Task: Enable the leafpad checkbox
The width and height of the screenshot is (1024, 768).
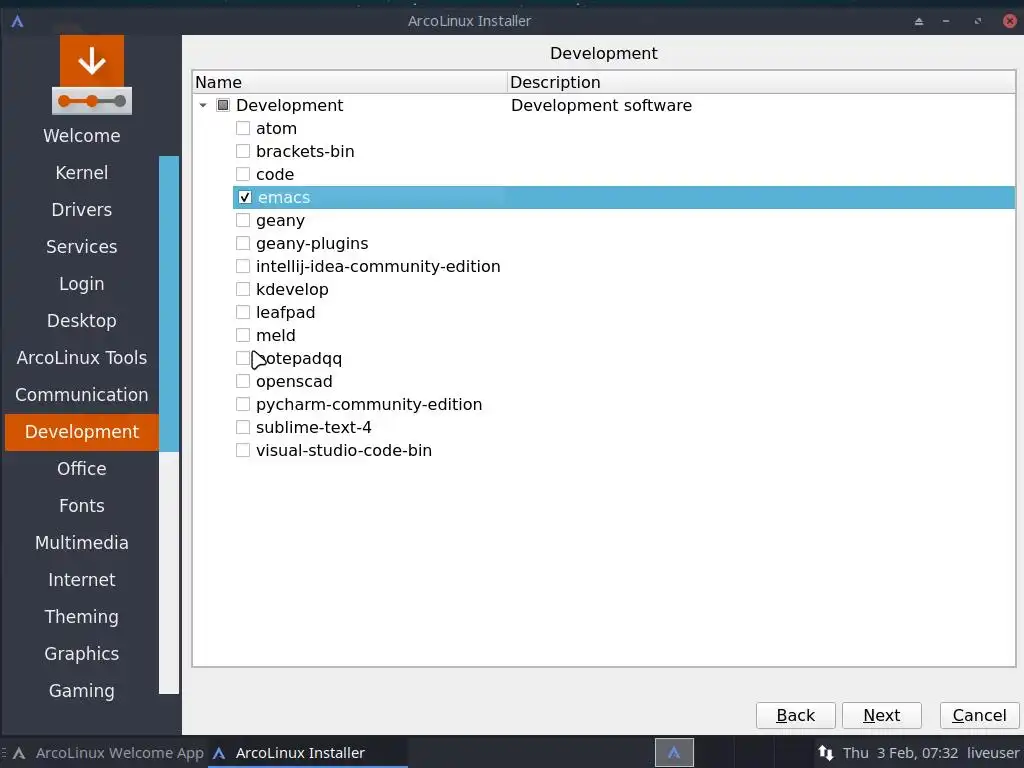Action: [243, 312]
